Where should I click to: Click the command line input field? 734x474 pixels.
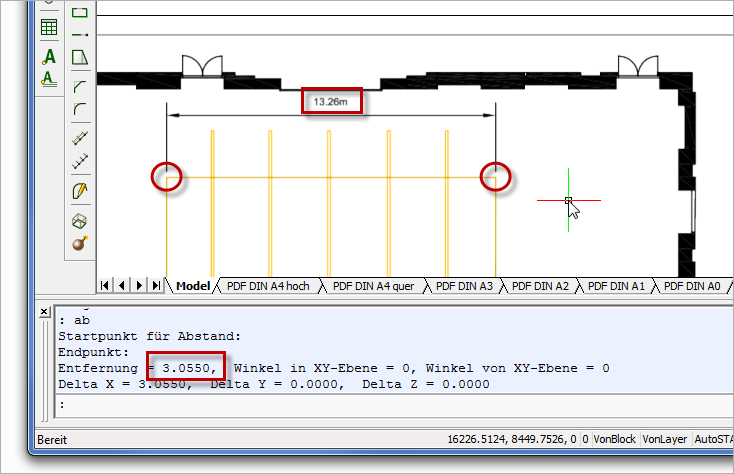click(380, 404)
